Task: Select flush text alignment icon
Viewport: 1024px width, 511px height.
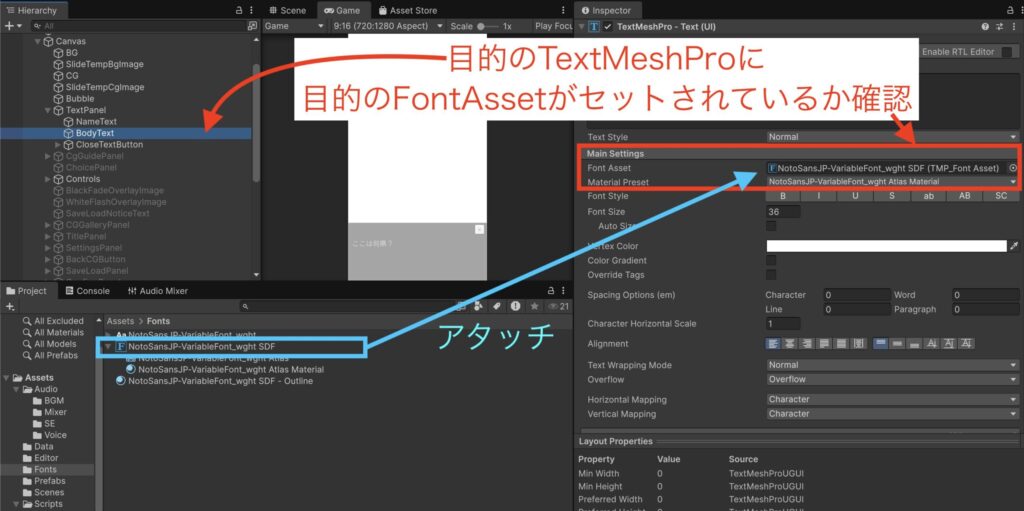Action: point(841,344)
